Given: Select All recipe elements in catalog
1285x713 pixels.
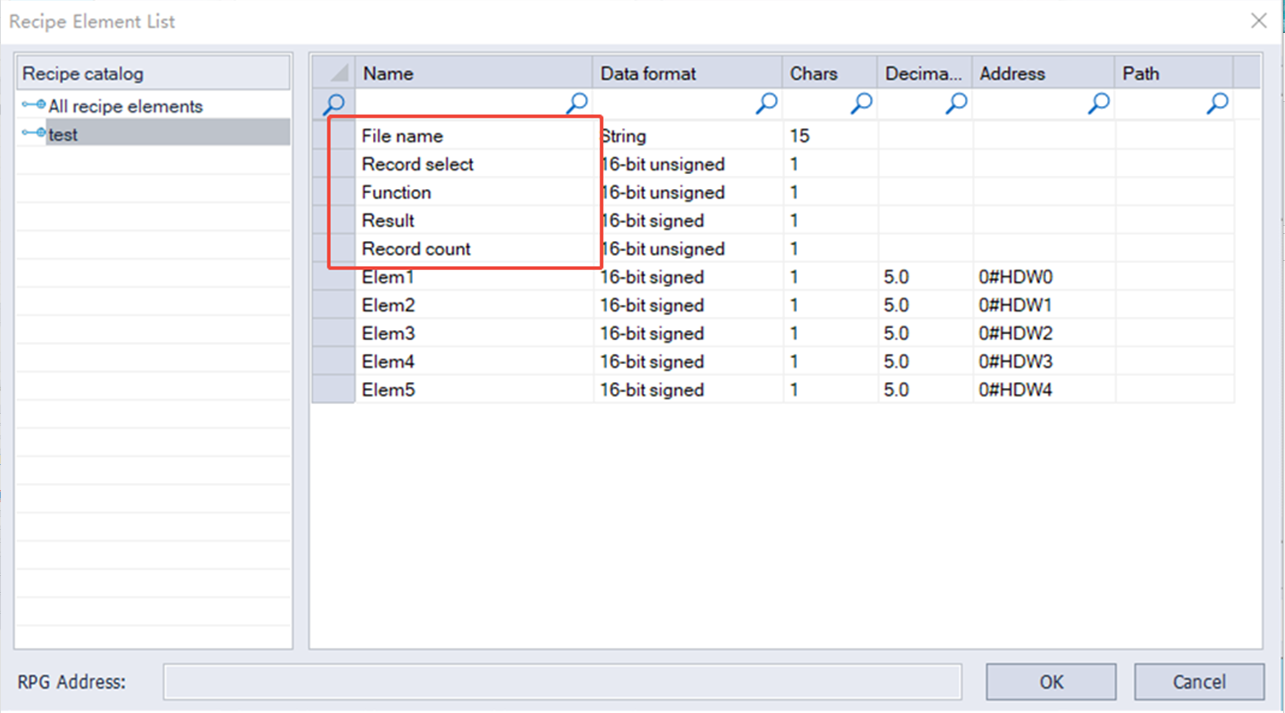Looking at the screenshot, I should [x=125, y=106].
